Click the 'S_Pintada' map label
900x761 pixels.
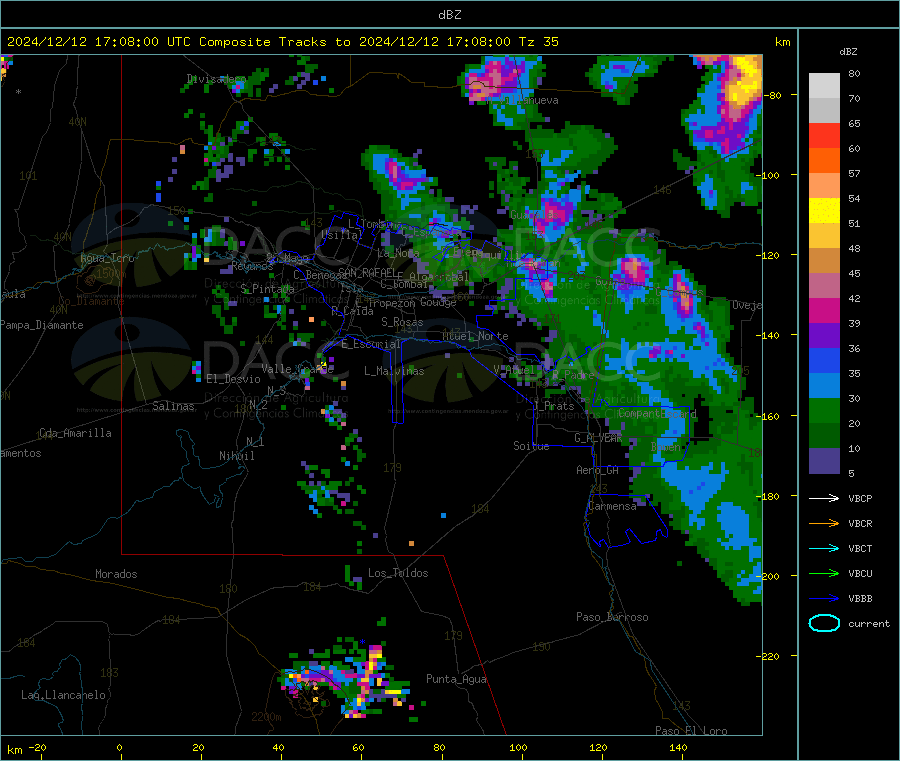click(267, 289)
